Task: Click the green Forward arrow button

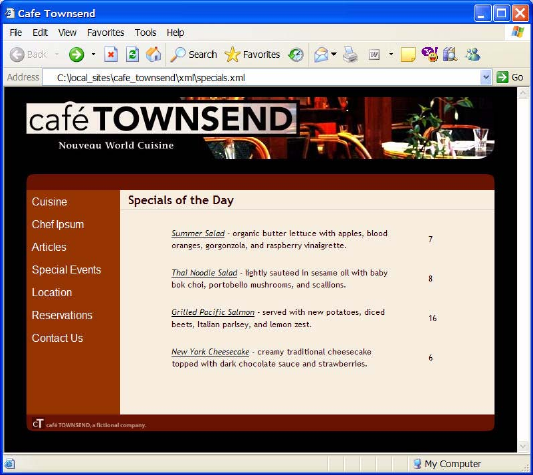Action: [x=76, y=54]
